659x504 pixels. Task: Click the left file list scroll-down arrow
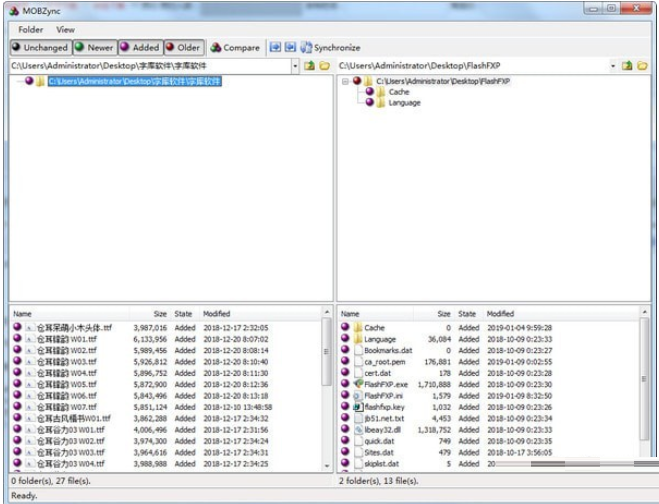[x=327, y=466]
